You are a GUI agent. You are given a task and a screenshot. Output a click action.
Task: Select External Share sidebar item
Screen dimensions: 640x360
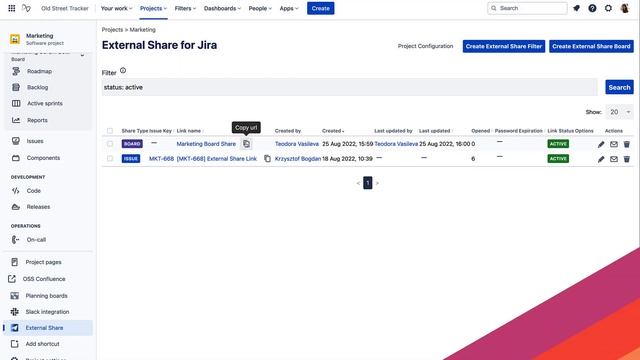point(48,328)
